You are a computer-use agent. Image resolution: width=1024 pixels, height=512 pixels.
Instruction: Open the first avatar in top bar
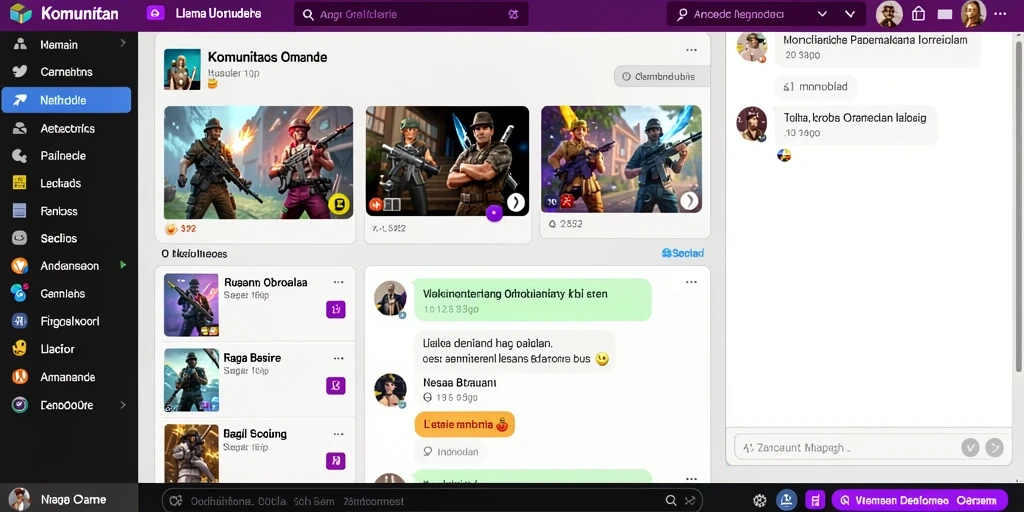(889, 14)
